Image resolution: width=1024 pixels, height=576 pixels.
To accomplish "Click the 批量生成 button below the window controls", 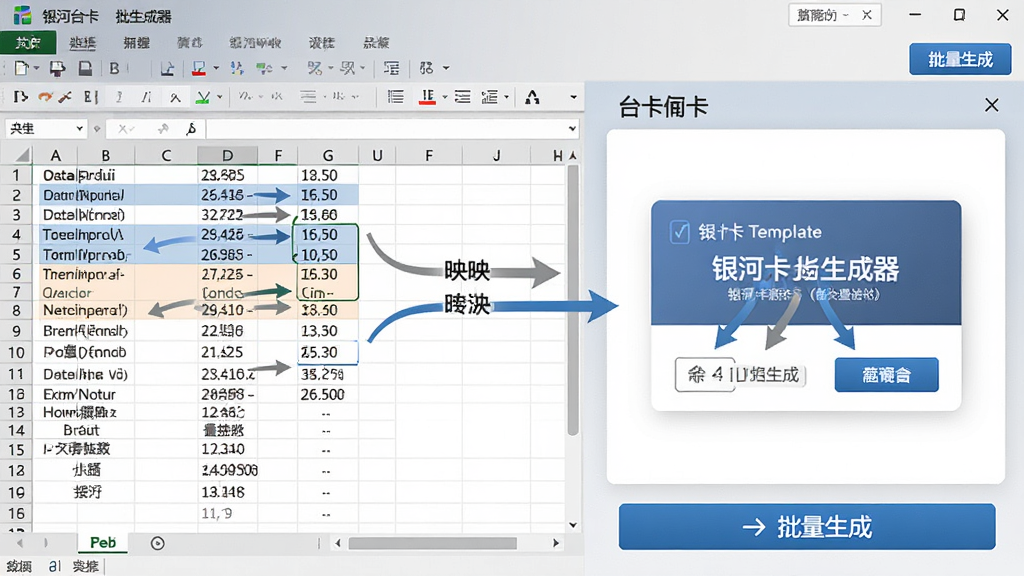I will [960, 59].
